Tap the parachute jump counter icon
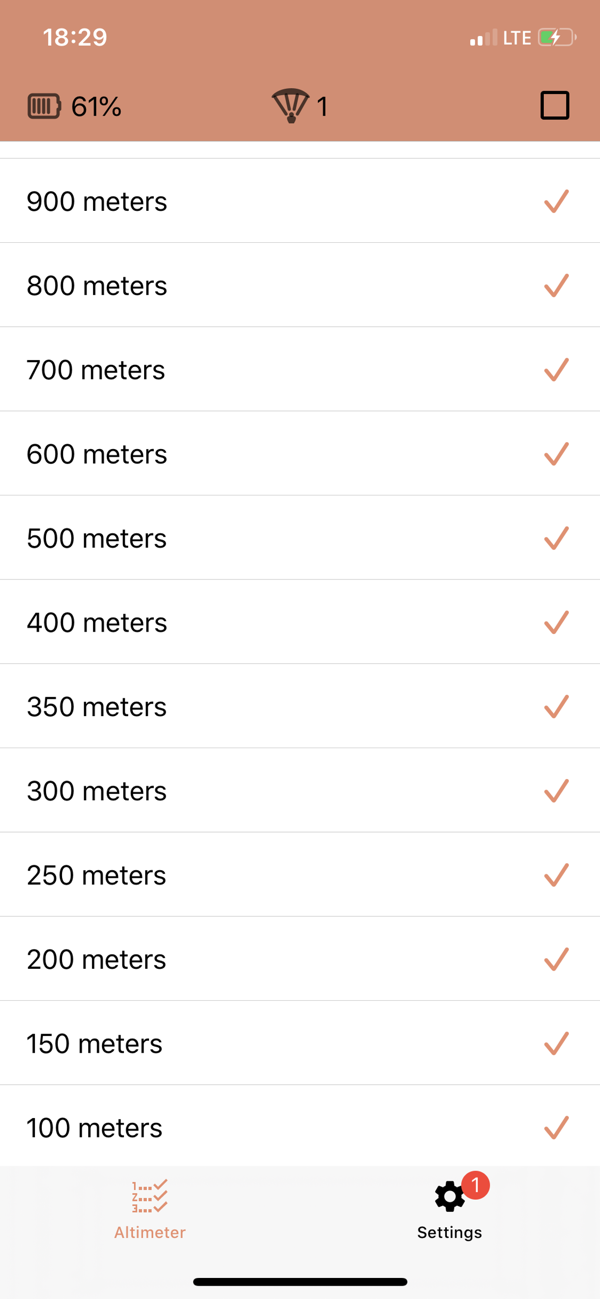Viewport: 600px width, 1299px height. (x=290, y=105)
